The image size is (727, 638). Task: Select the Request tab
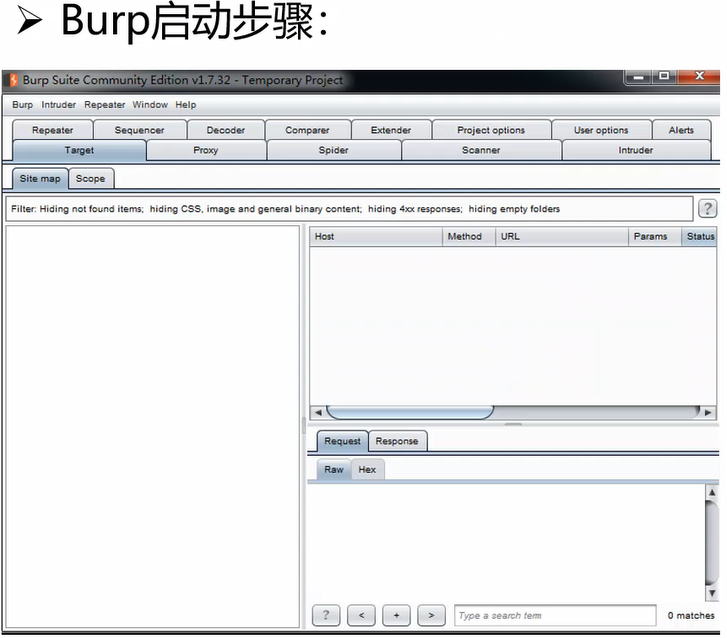click(342, 441)
